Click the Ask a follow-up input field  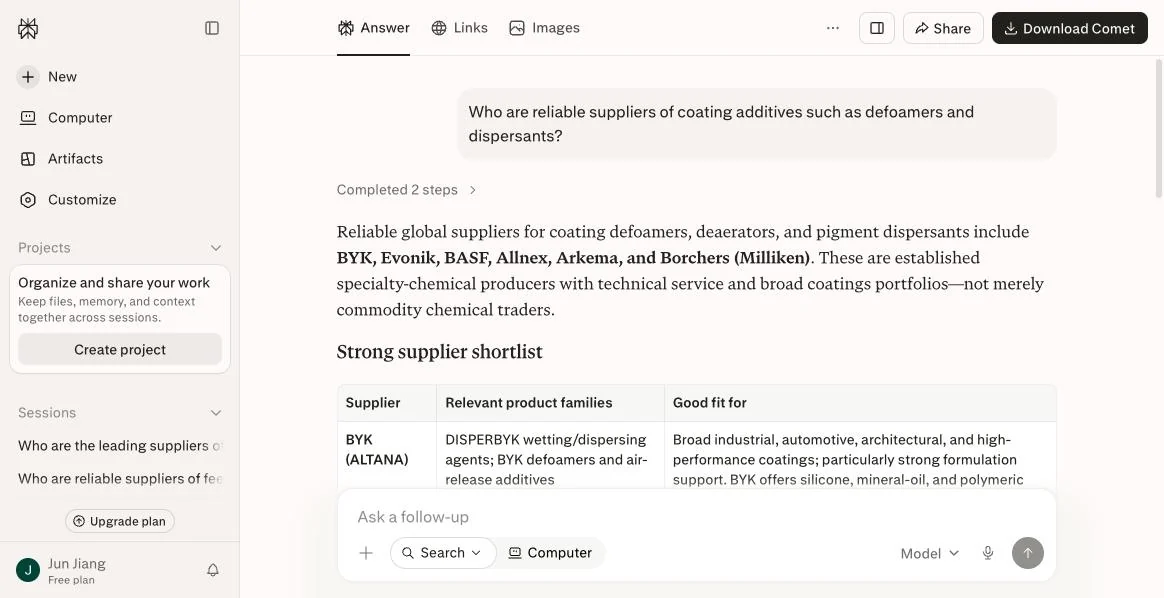pos(696,517)
